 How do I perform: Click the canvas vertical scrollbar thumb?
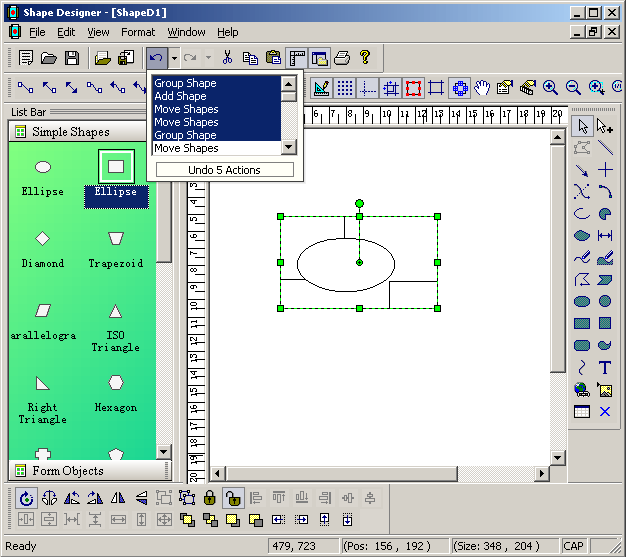(x=557, y=259)
